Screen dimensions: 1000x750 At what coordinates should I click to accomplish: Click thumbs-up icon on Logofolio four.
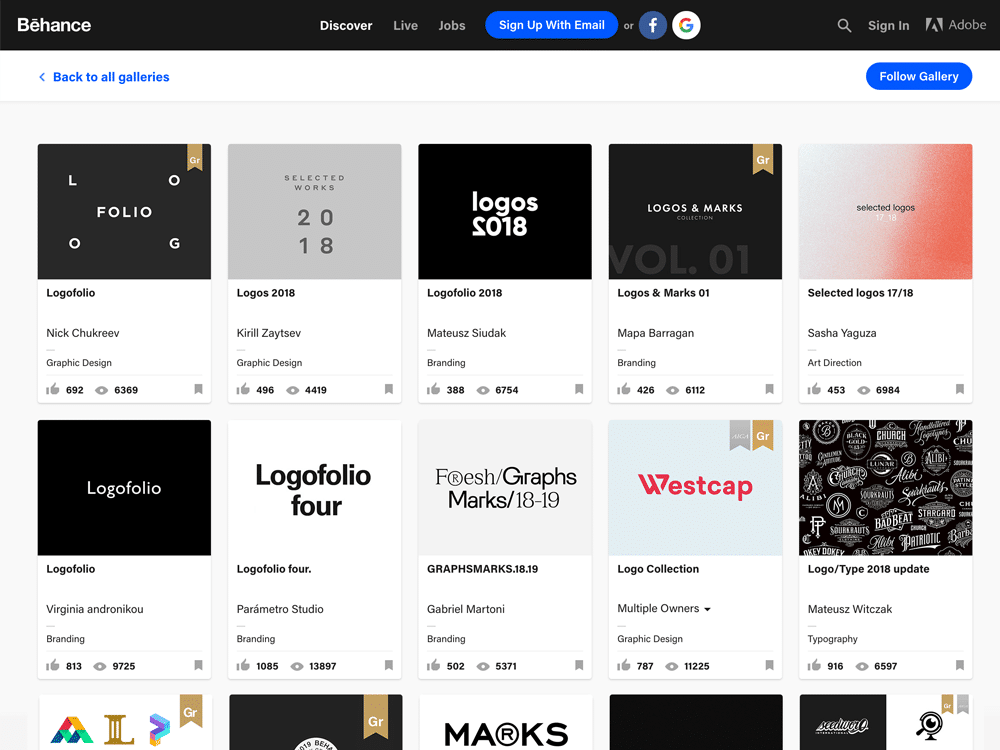(x=243, y=665)
